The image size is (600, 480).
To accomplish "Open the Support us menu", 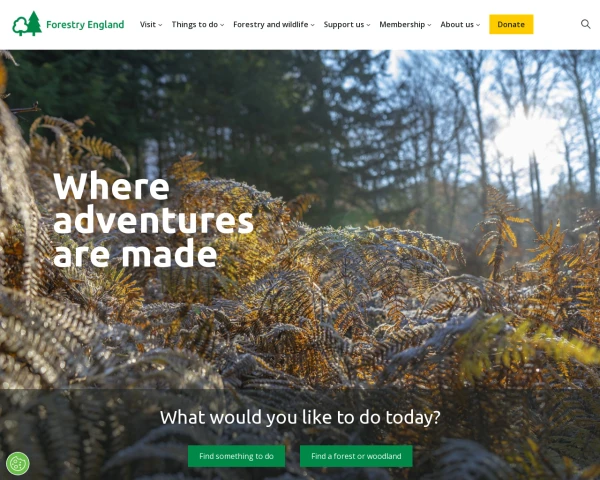I will [x=347, y=24].
